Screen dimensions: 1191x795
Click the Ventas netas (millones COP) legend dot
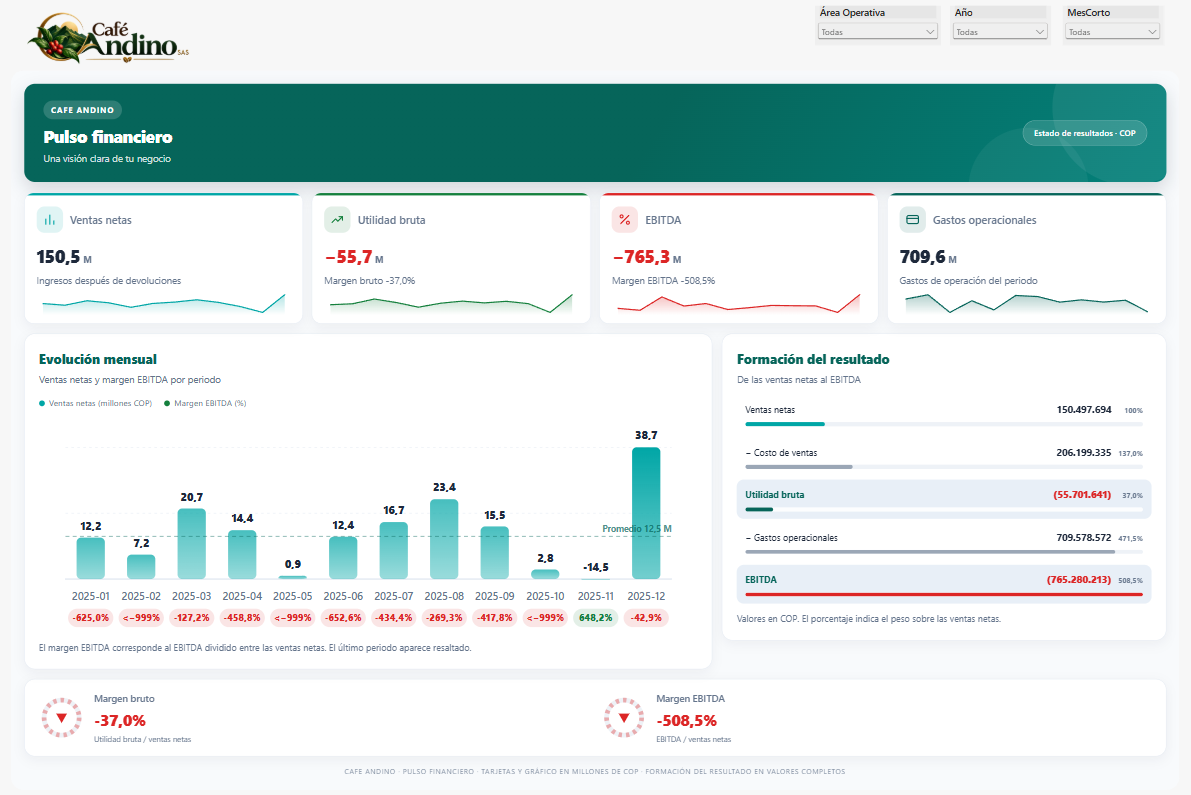click(x=42, y=403)
